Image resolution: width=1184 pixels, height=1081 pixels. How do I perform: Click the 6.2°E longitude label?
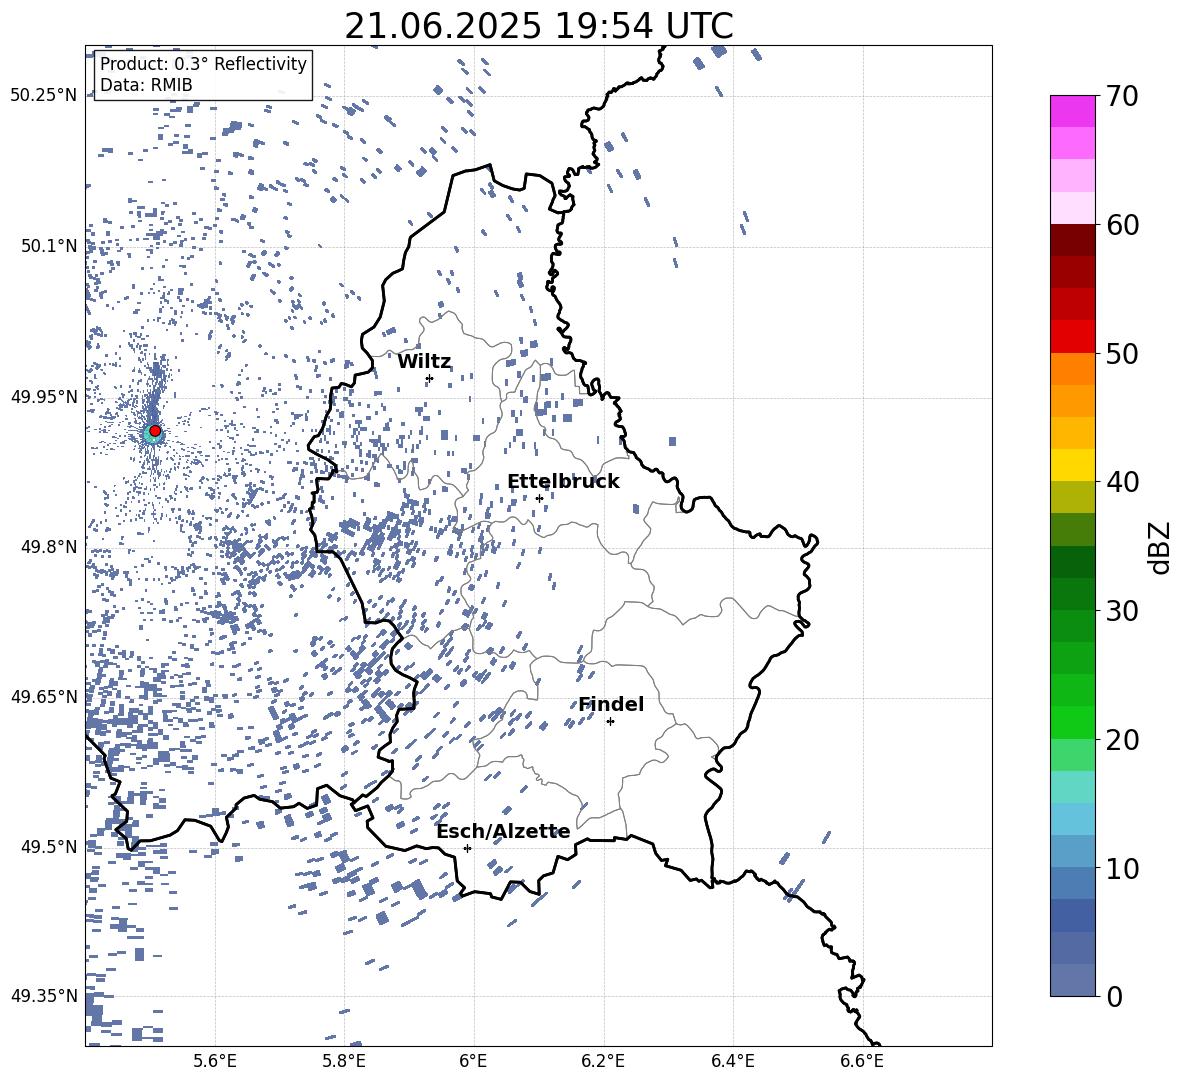603,1061
